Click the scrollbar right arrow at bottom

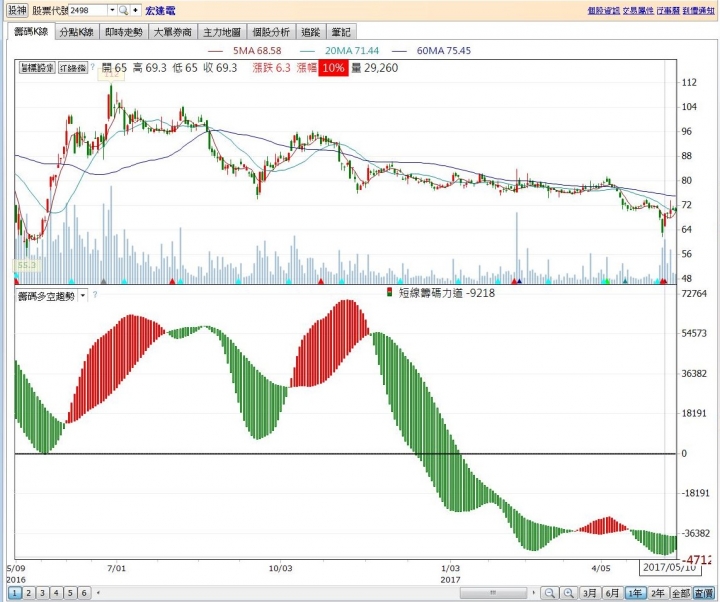(533, 593)
